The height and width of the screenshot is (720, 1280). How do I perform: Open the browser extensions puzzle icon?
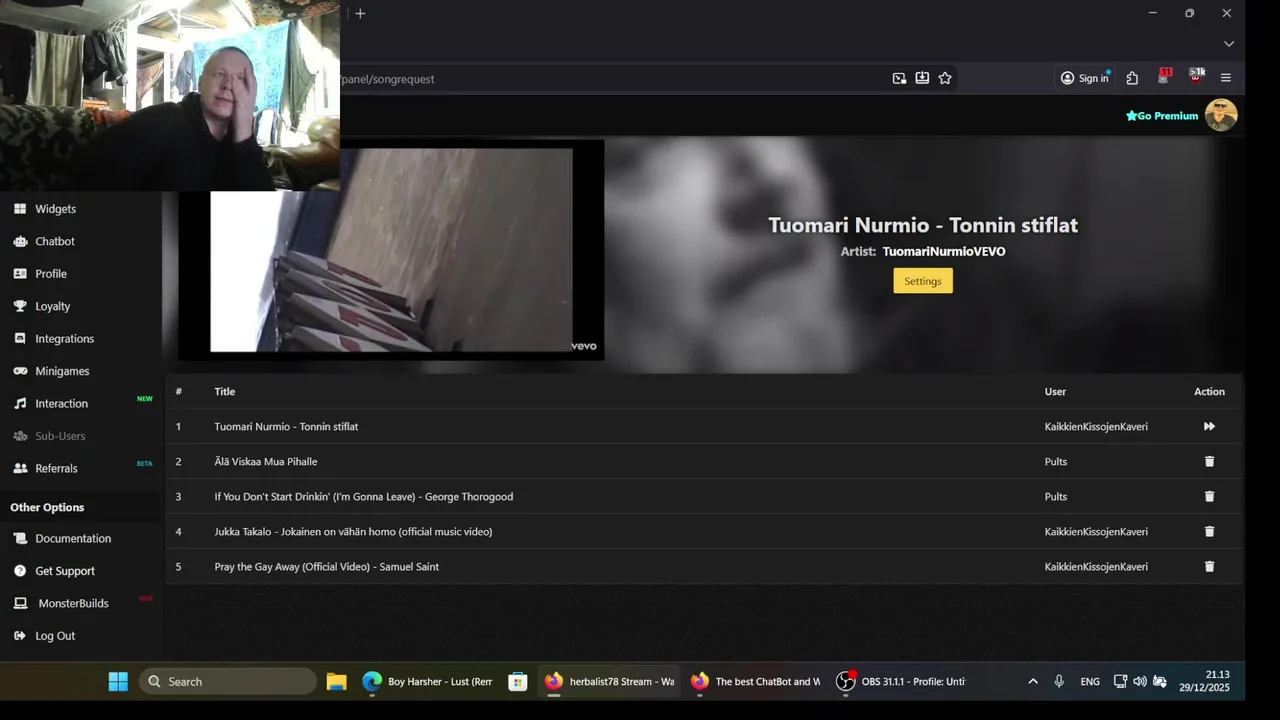[1132, 78]
